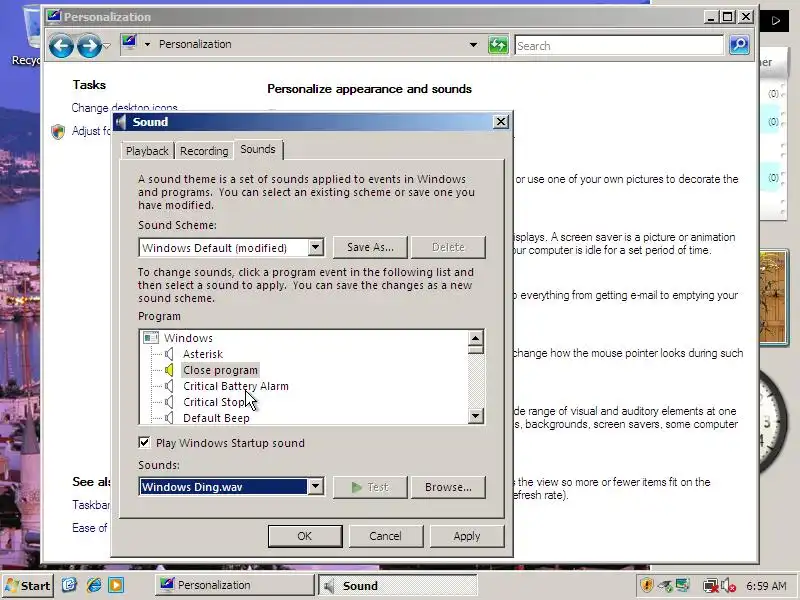Viewport: 800px width, 600px height.
Task: Click the speaker icon beside Default Beep
Action: click(x=169, y=418)
